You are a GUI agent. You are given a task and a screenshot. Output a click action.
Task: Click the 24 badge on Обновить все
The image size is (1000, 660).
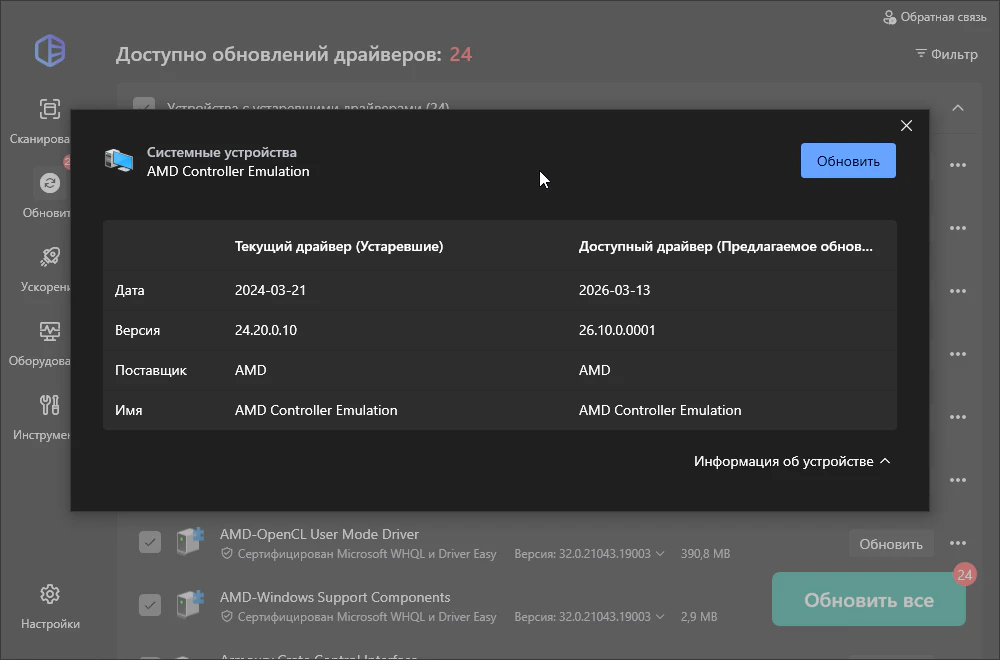[x=965, y=575]
